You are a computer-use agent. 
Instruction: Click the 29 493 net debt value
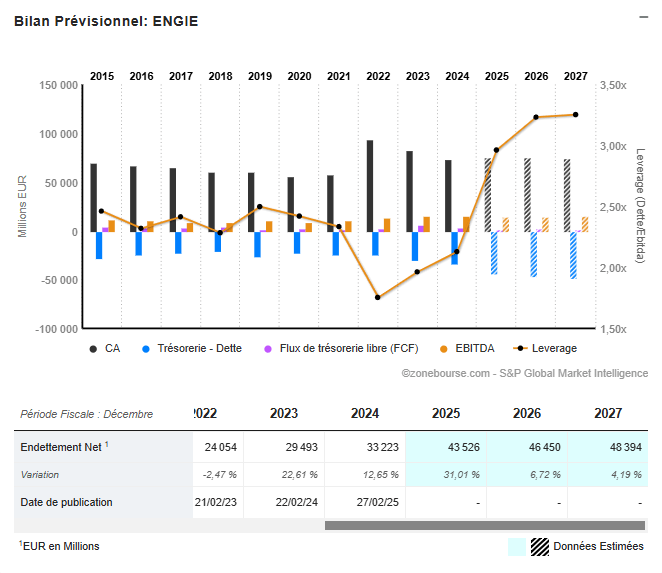pos(301,447)
